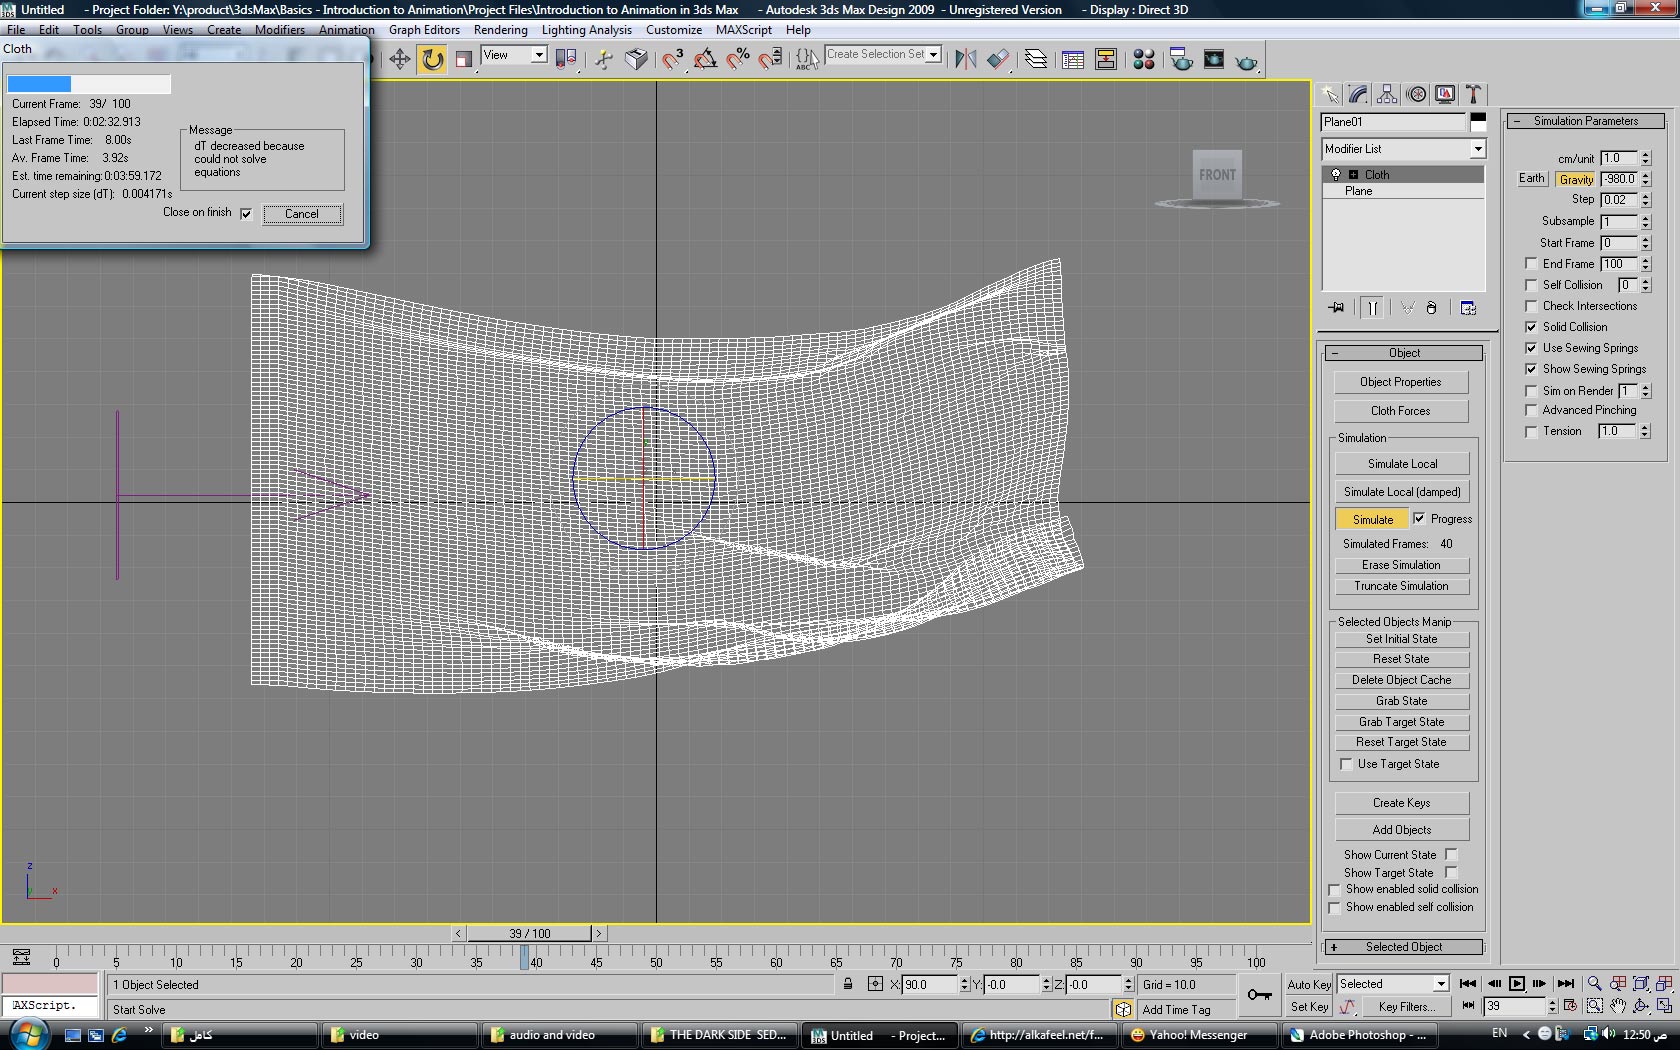
Task: Click the Erase Simulation button
Action: 1401,565
